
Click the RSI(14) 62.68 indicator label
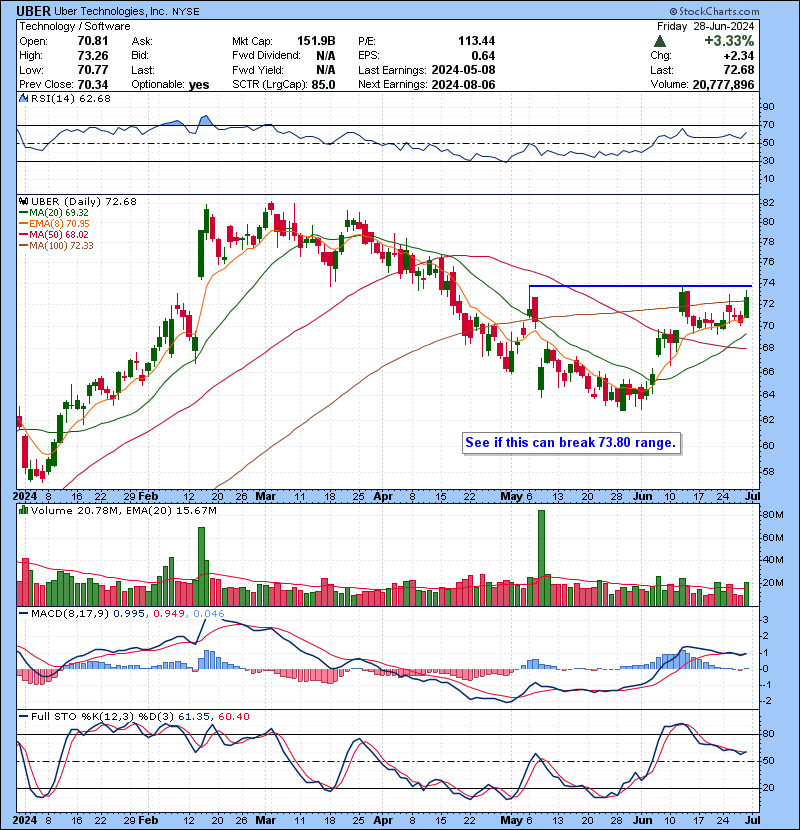[x=71, y=98]
